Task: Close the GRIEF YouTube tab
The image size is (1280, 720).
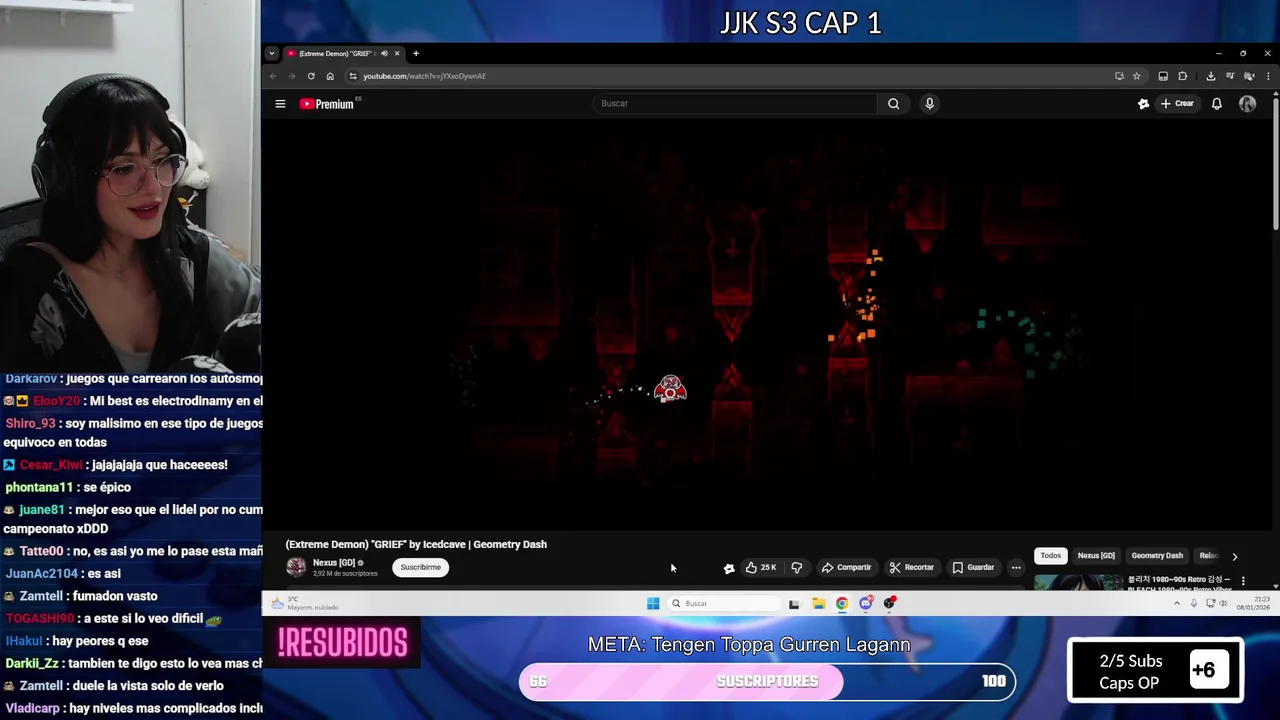Action: 397,53
